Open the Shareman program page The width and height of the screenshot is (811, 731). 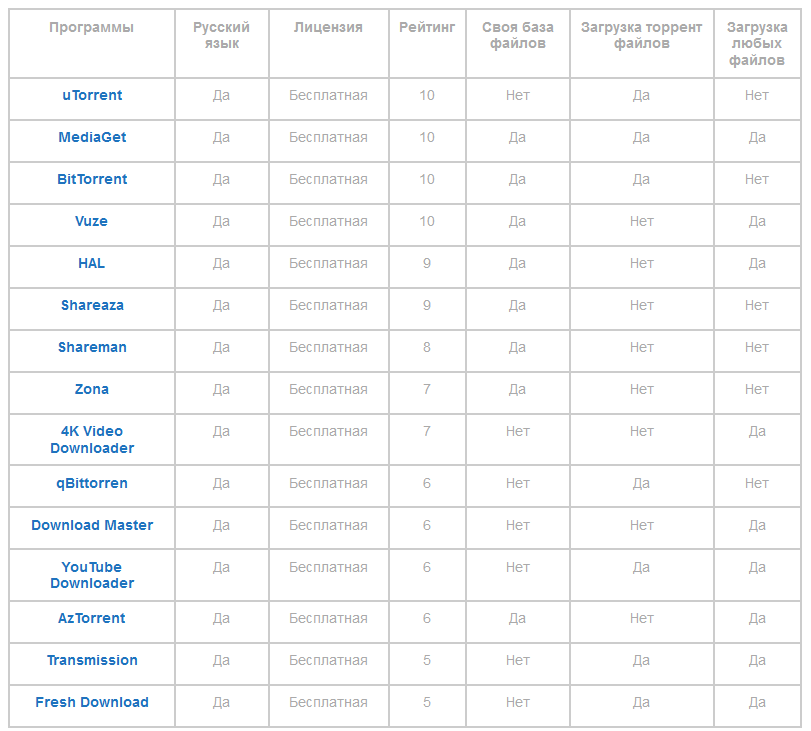click(x=92, y=347)
